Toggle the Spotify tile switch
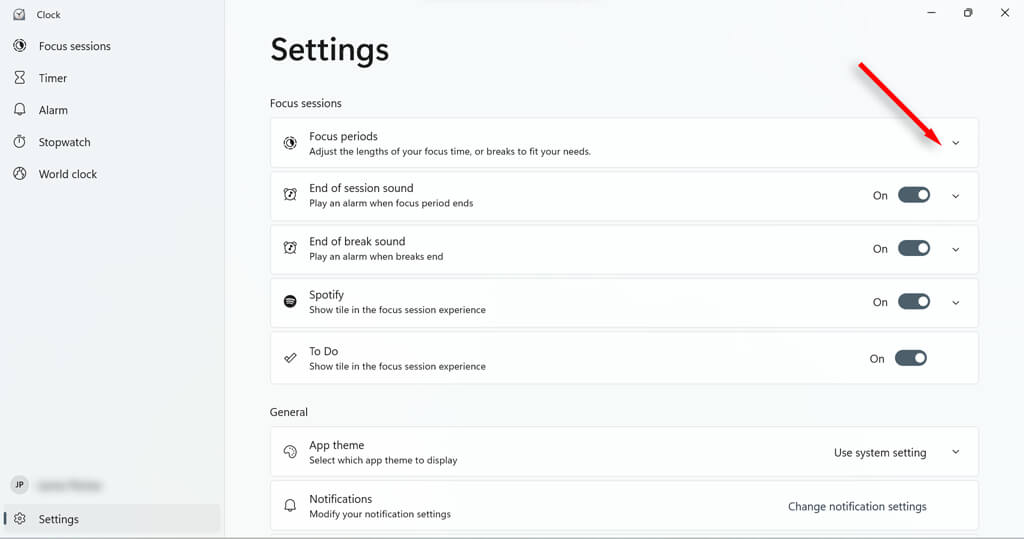The height and width of the screenshot is (539, 1024). click(914, 301)
